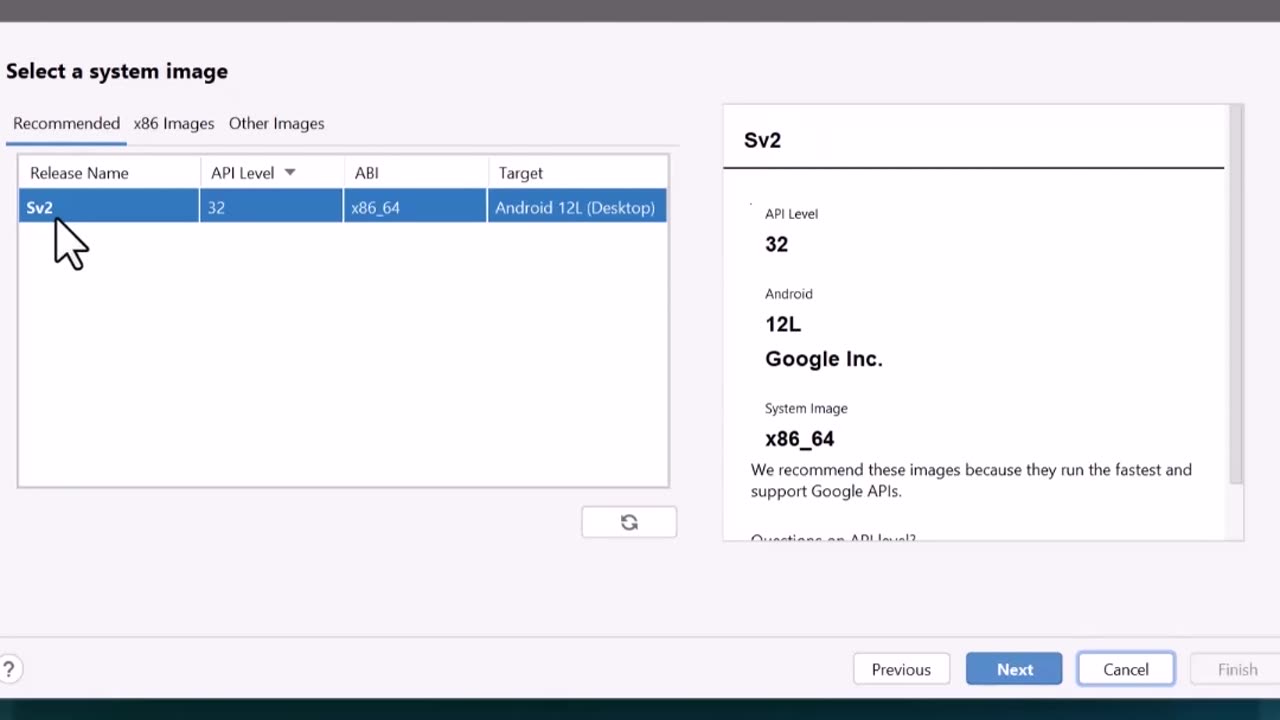Click the x86_64 ABI cell in the table

(376, 208)
